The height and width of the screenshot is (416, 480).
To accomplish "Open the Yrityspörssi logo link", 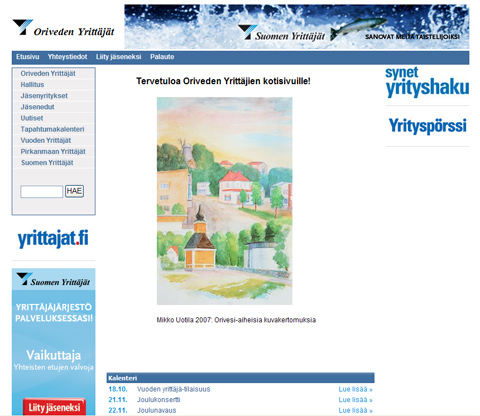I will click(427, 126).
